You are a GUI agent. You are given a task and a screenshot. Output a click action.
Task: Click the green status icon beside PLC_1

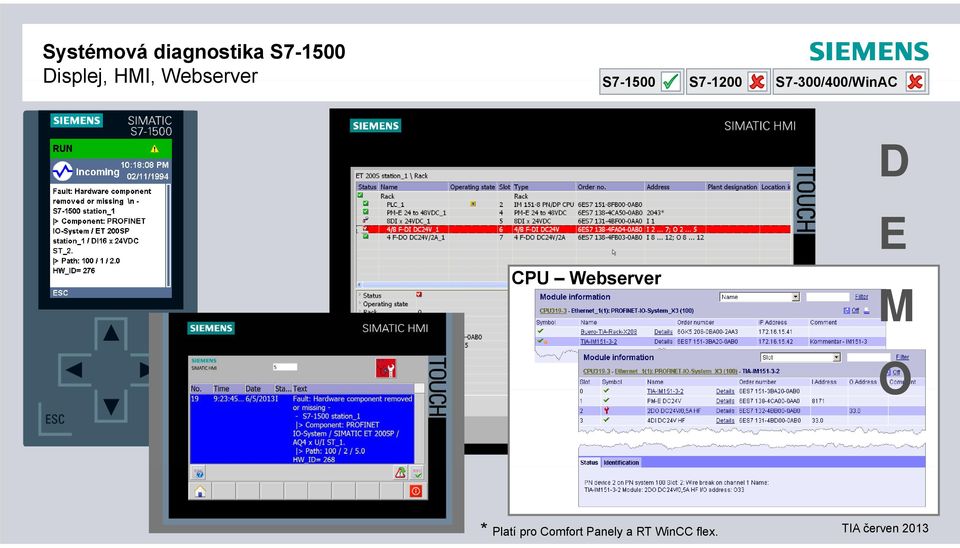pyautogui.click(x=366, y=204)
